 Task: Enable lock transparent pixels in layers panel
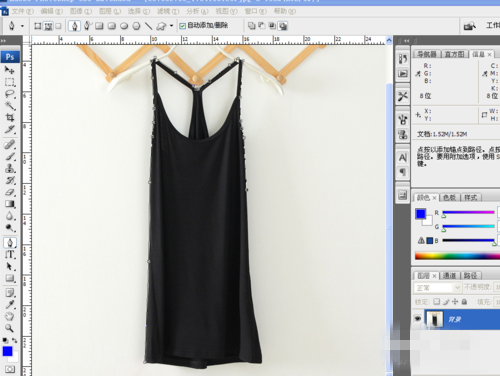436,302
